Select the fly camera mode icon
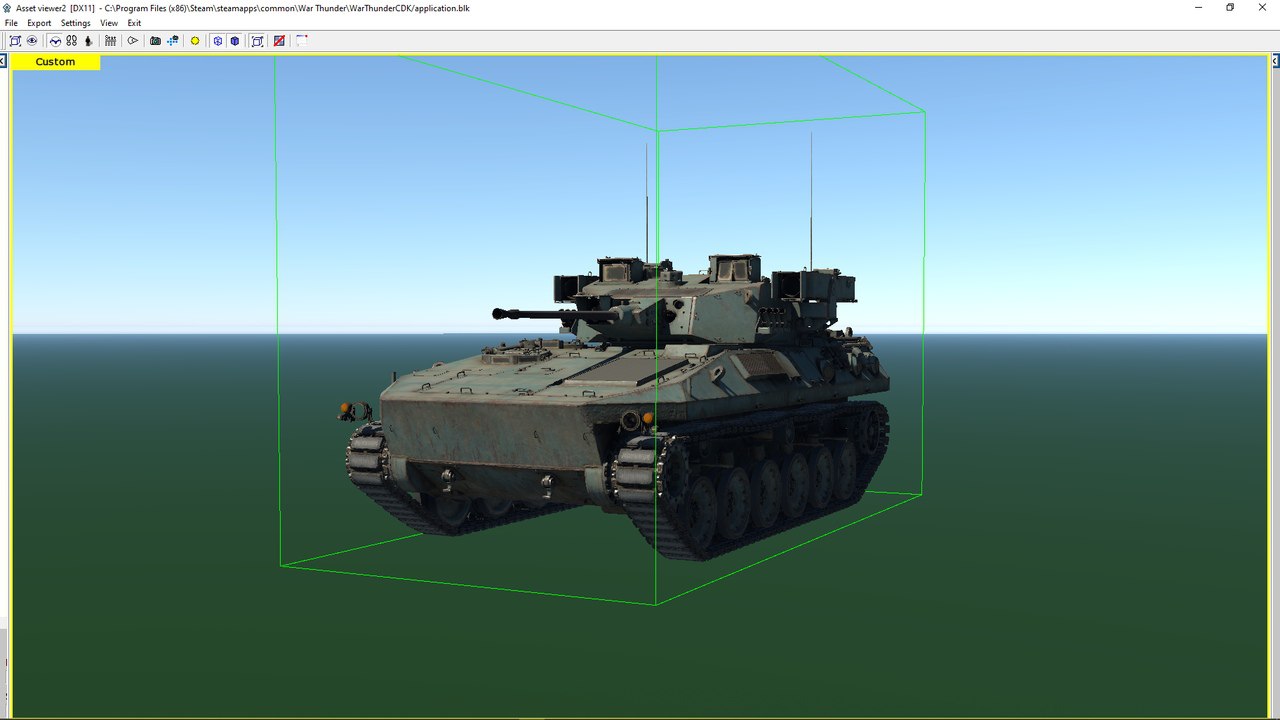Screen dimensions: 1280x720 (x=55, y=41)
